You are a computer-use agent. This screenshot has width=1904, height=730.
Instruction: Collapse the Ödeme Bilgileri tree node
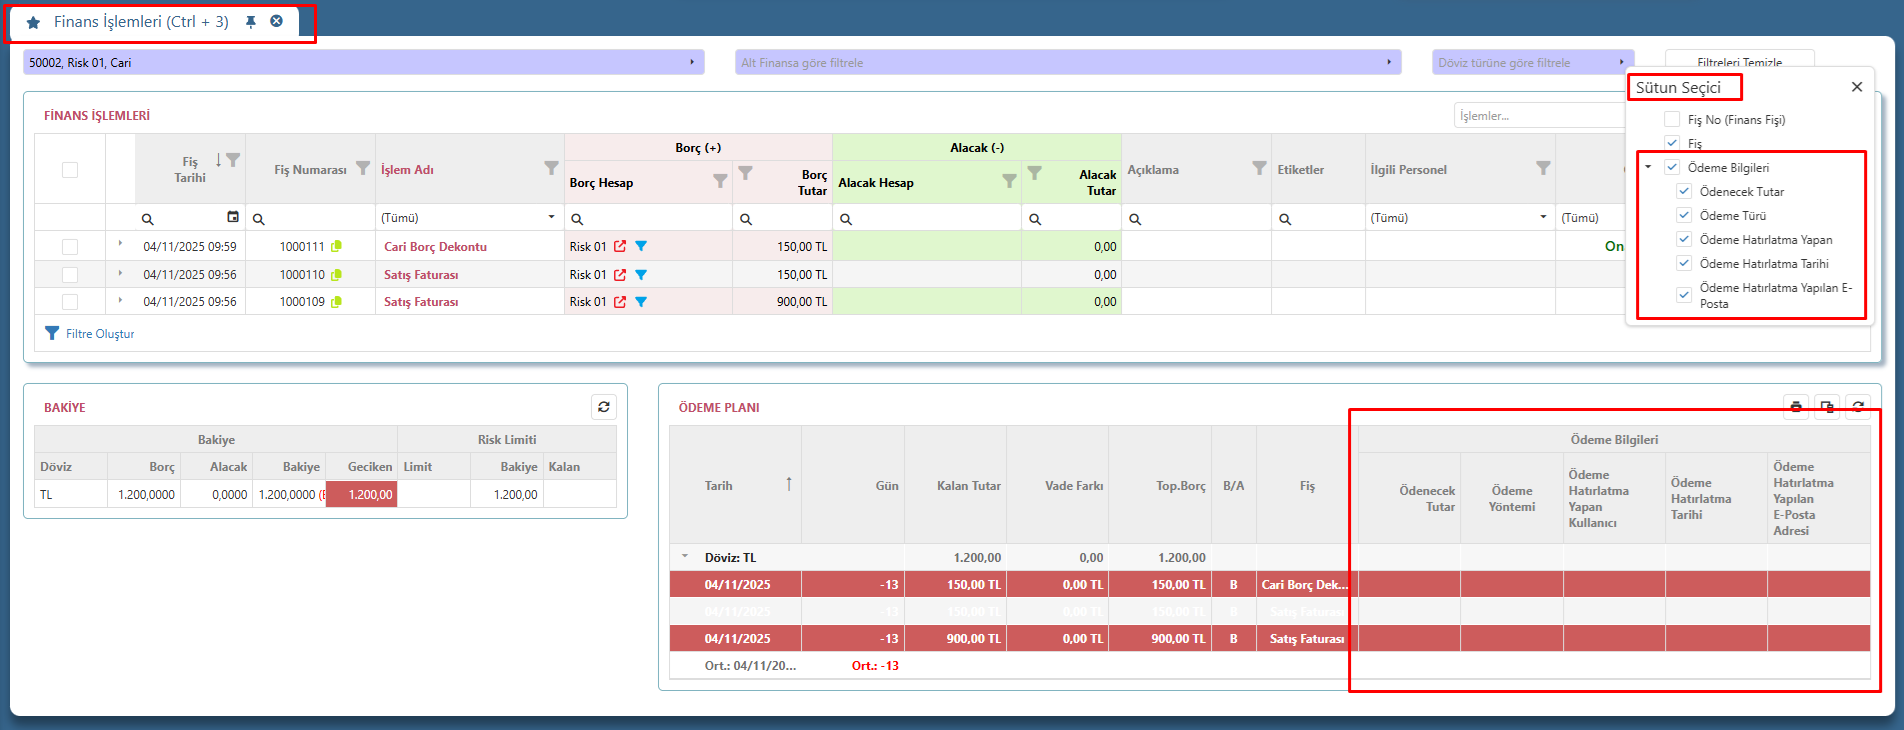coord(1648,167)
